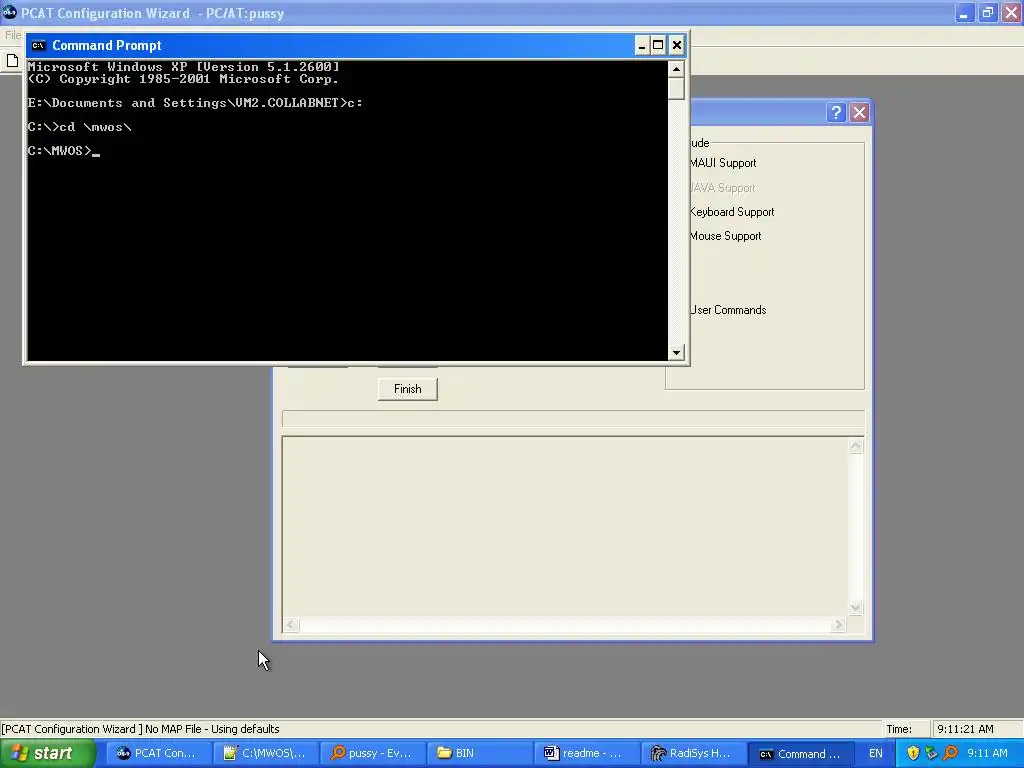Select Keyboard Support option in wizard

click(732, 212)
